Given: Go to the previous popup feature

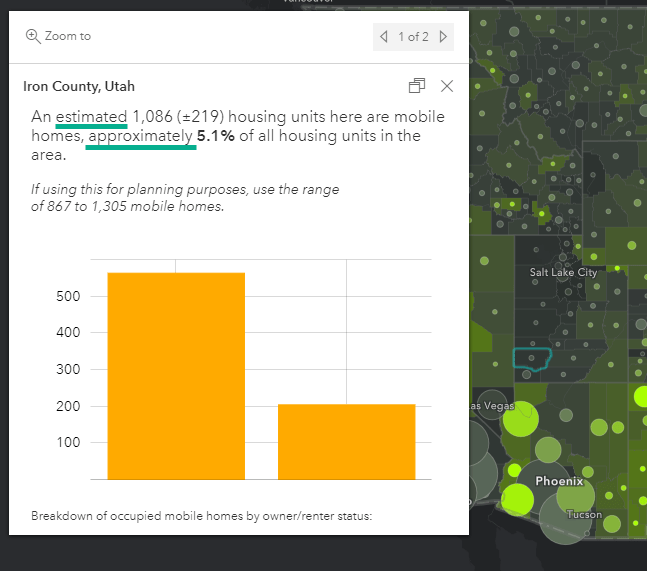Looking at the screenshot, I should click(x=384, y=37).
